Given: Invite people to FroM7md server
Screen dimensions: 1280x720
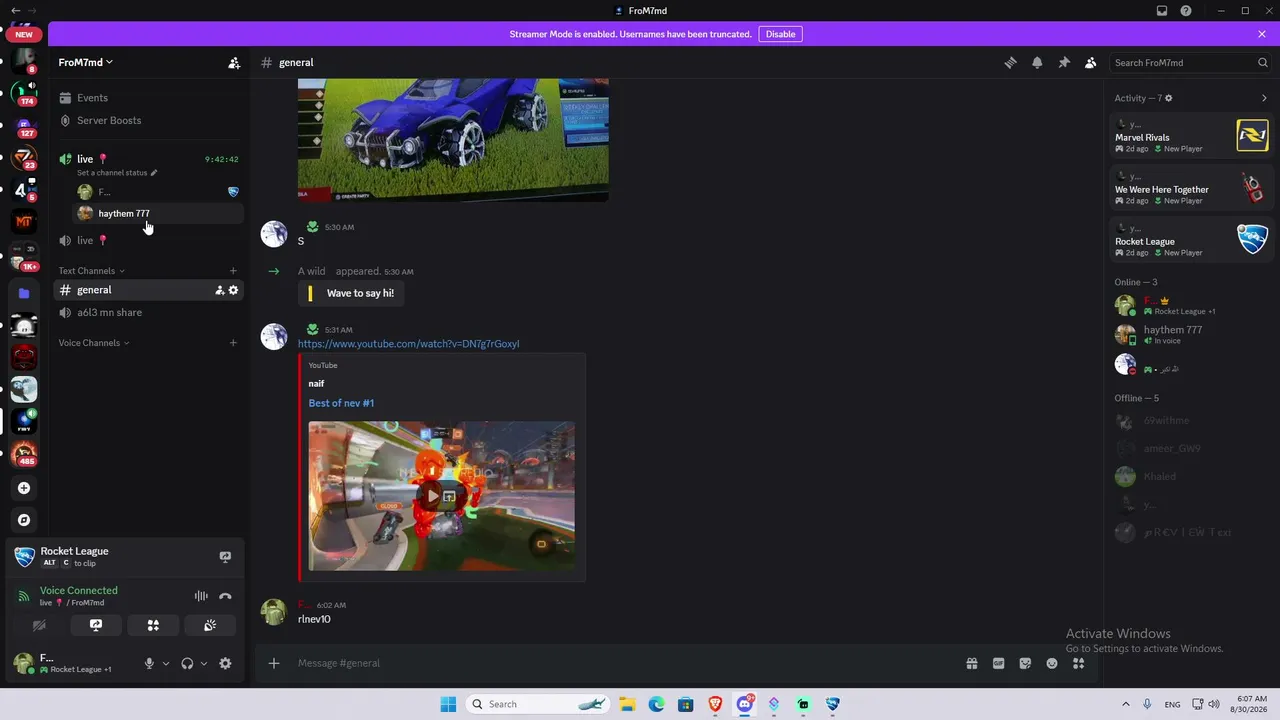Looking at the screenshot, I should tap(234, 62).
